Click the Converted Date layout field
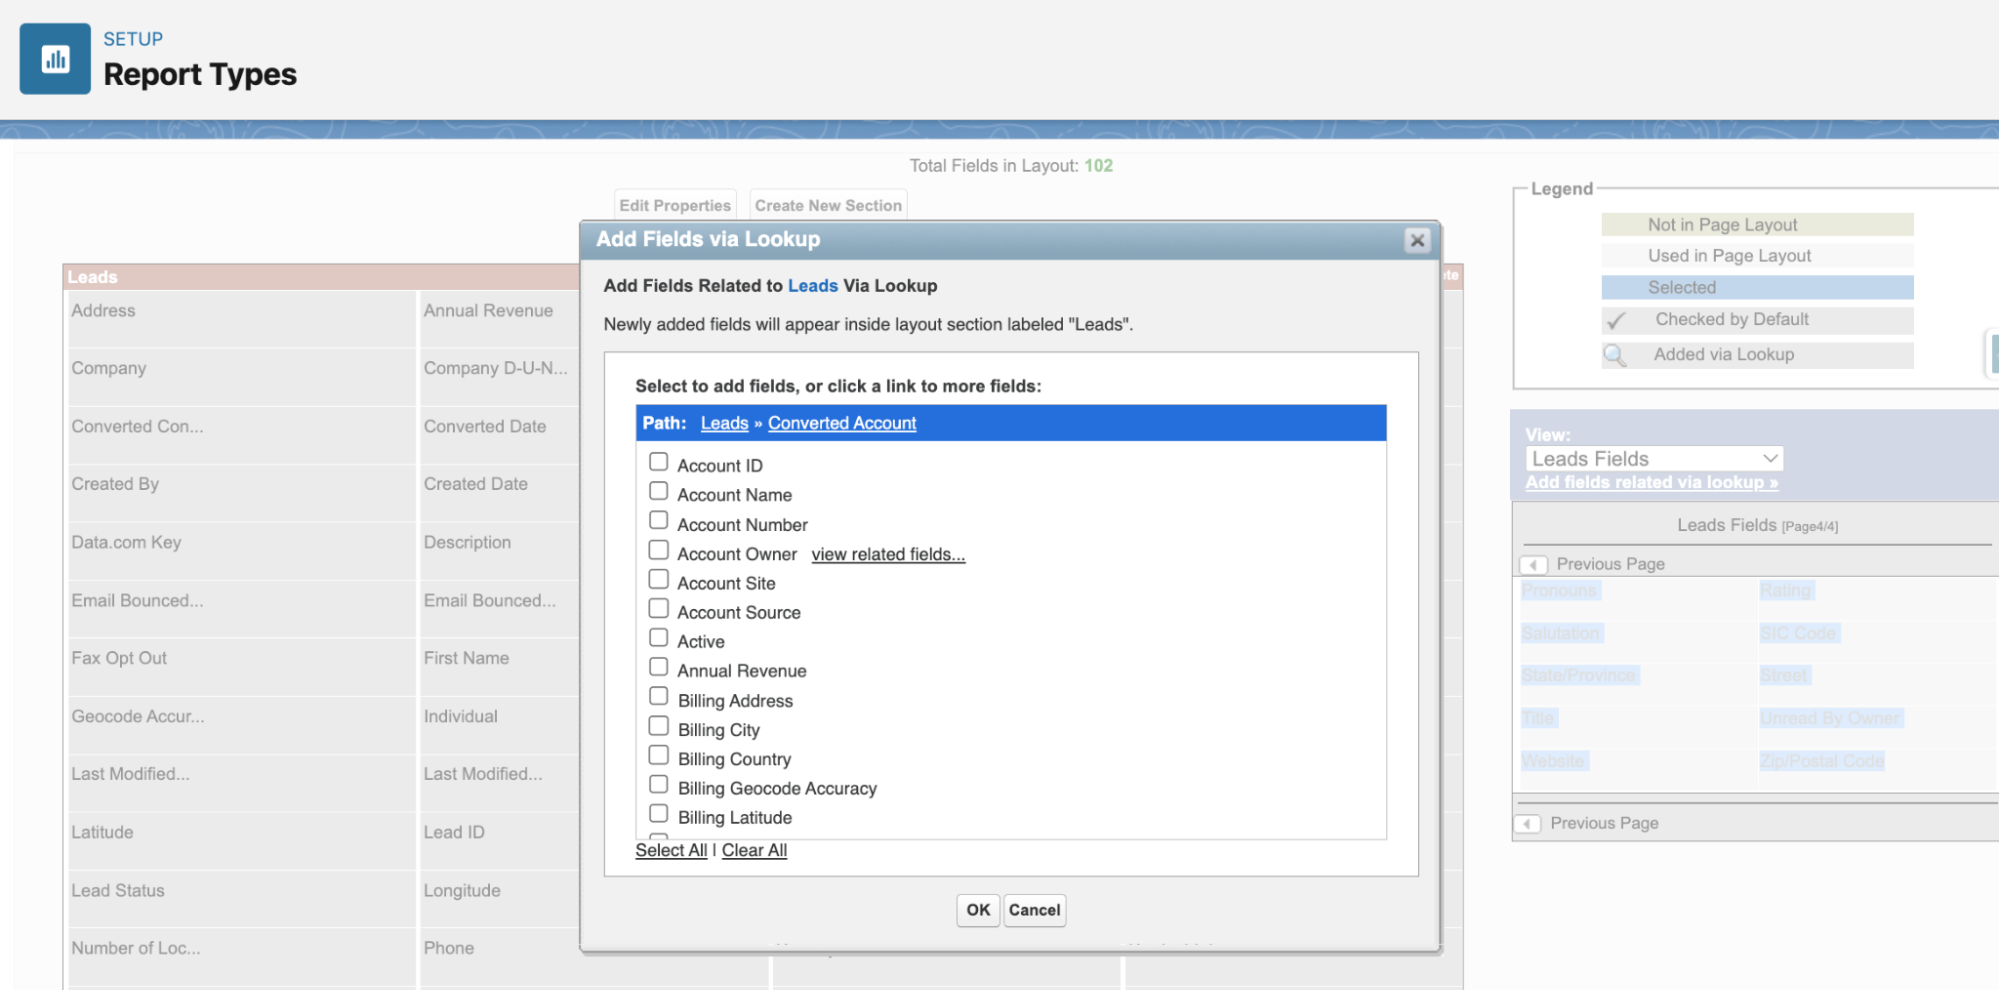1999x990 pixels. point(499,435)
